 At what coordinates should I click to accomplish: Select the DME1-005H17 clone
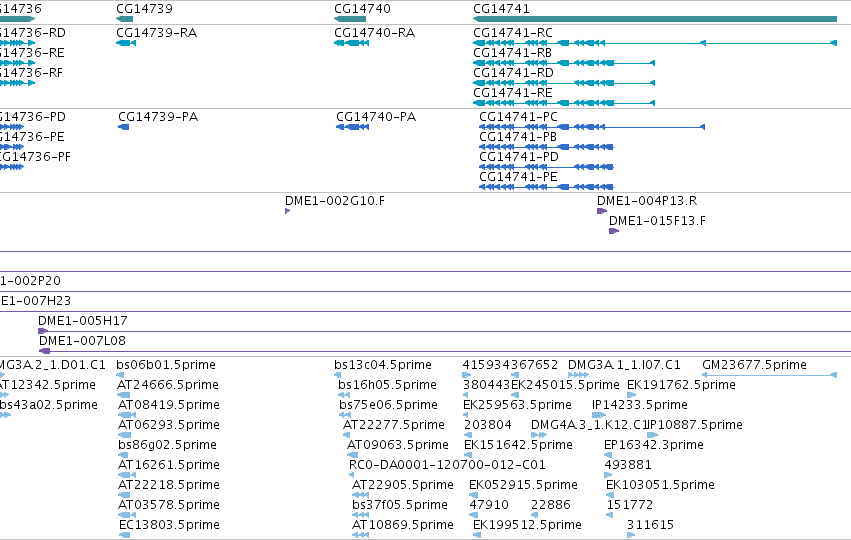tap(82, 321)
